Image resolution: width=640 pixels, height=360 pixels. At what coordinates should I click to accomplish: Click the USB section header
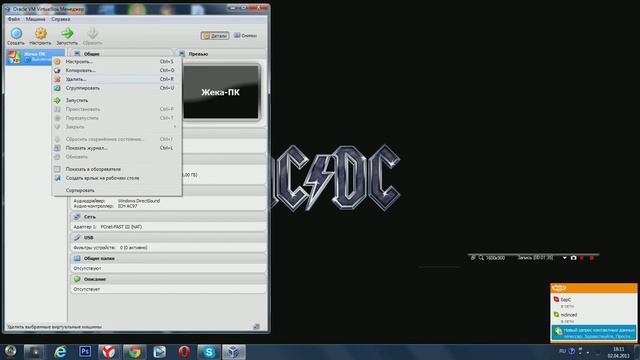point(168,238)
